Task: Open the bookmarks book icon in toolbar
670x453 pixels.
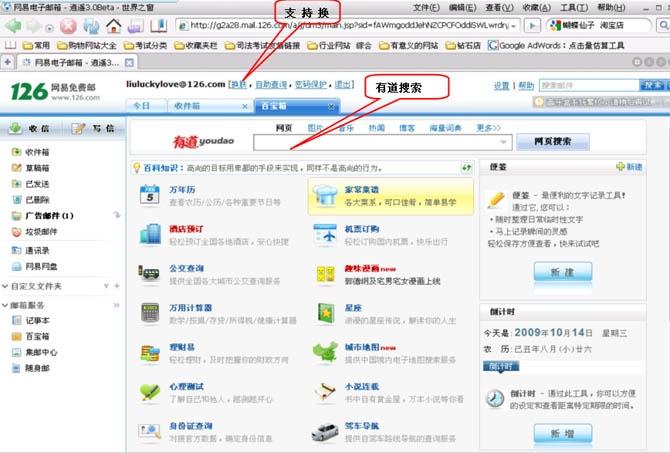Action: click(159, 26)
